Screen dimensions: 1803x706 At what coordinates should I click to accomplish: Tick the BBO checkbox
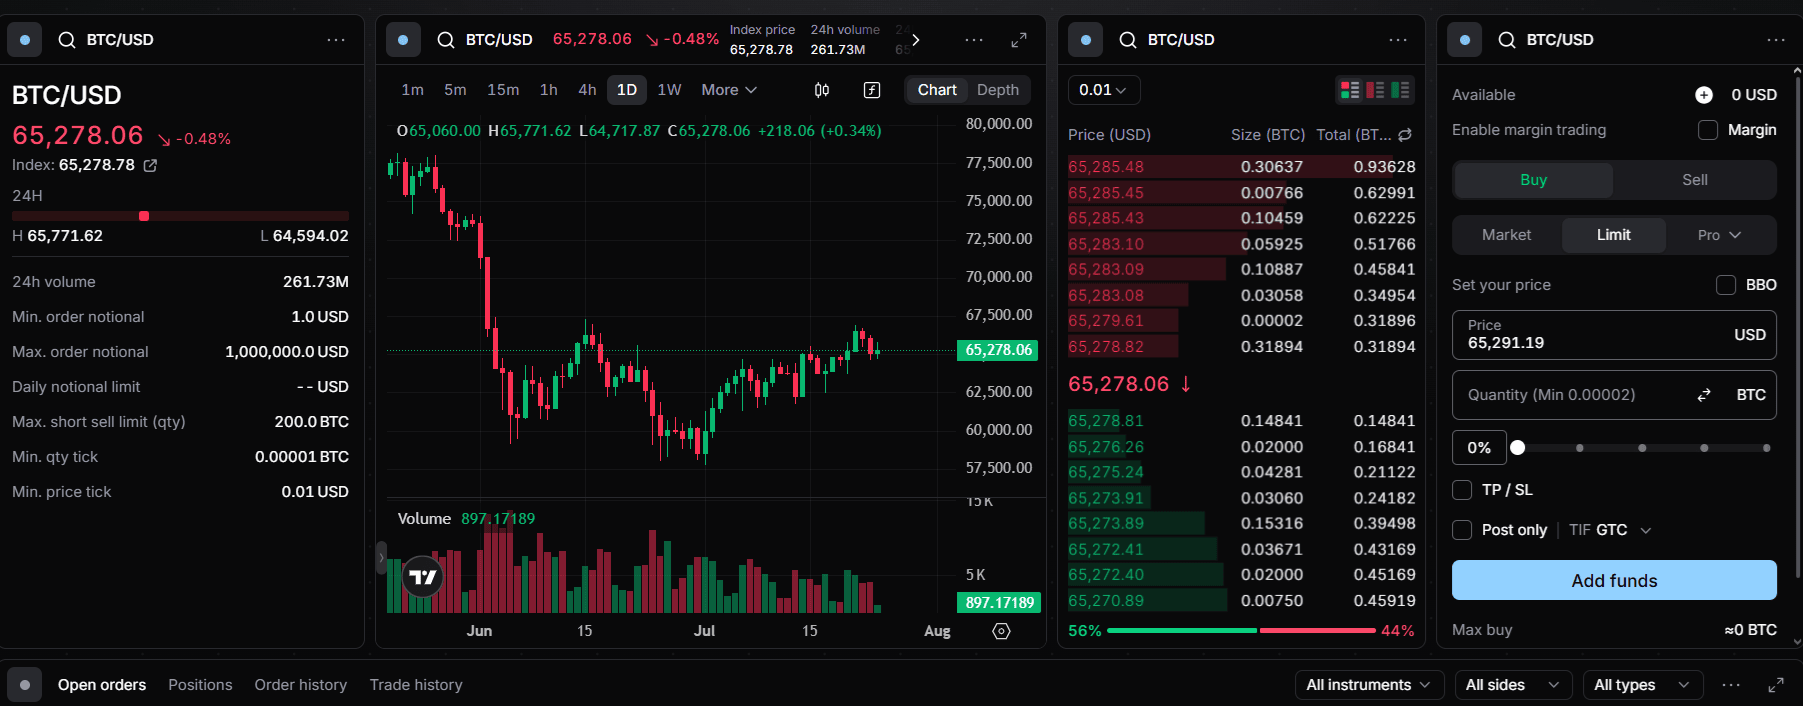(x=1726, y=285)
